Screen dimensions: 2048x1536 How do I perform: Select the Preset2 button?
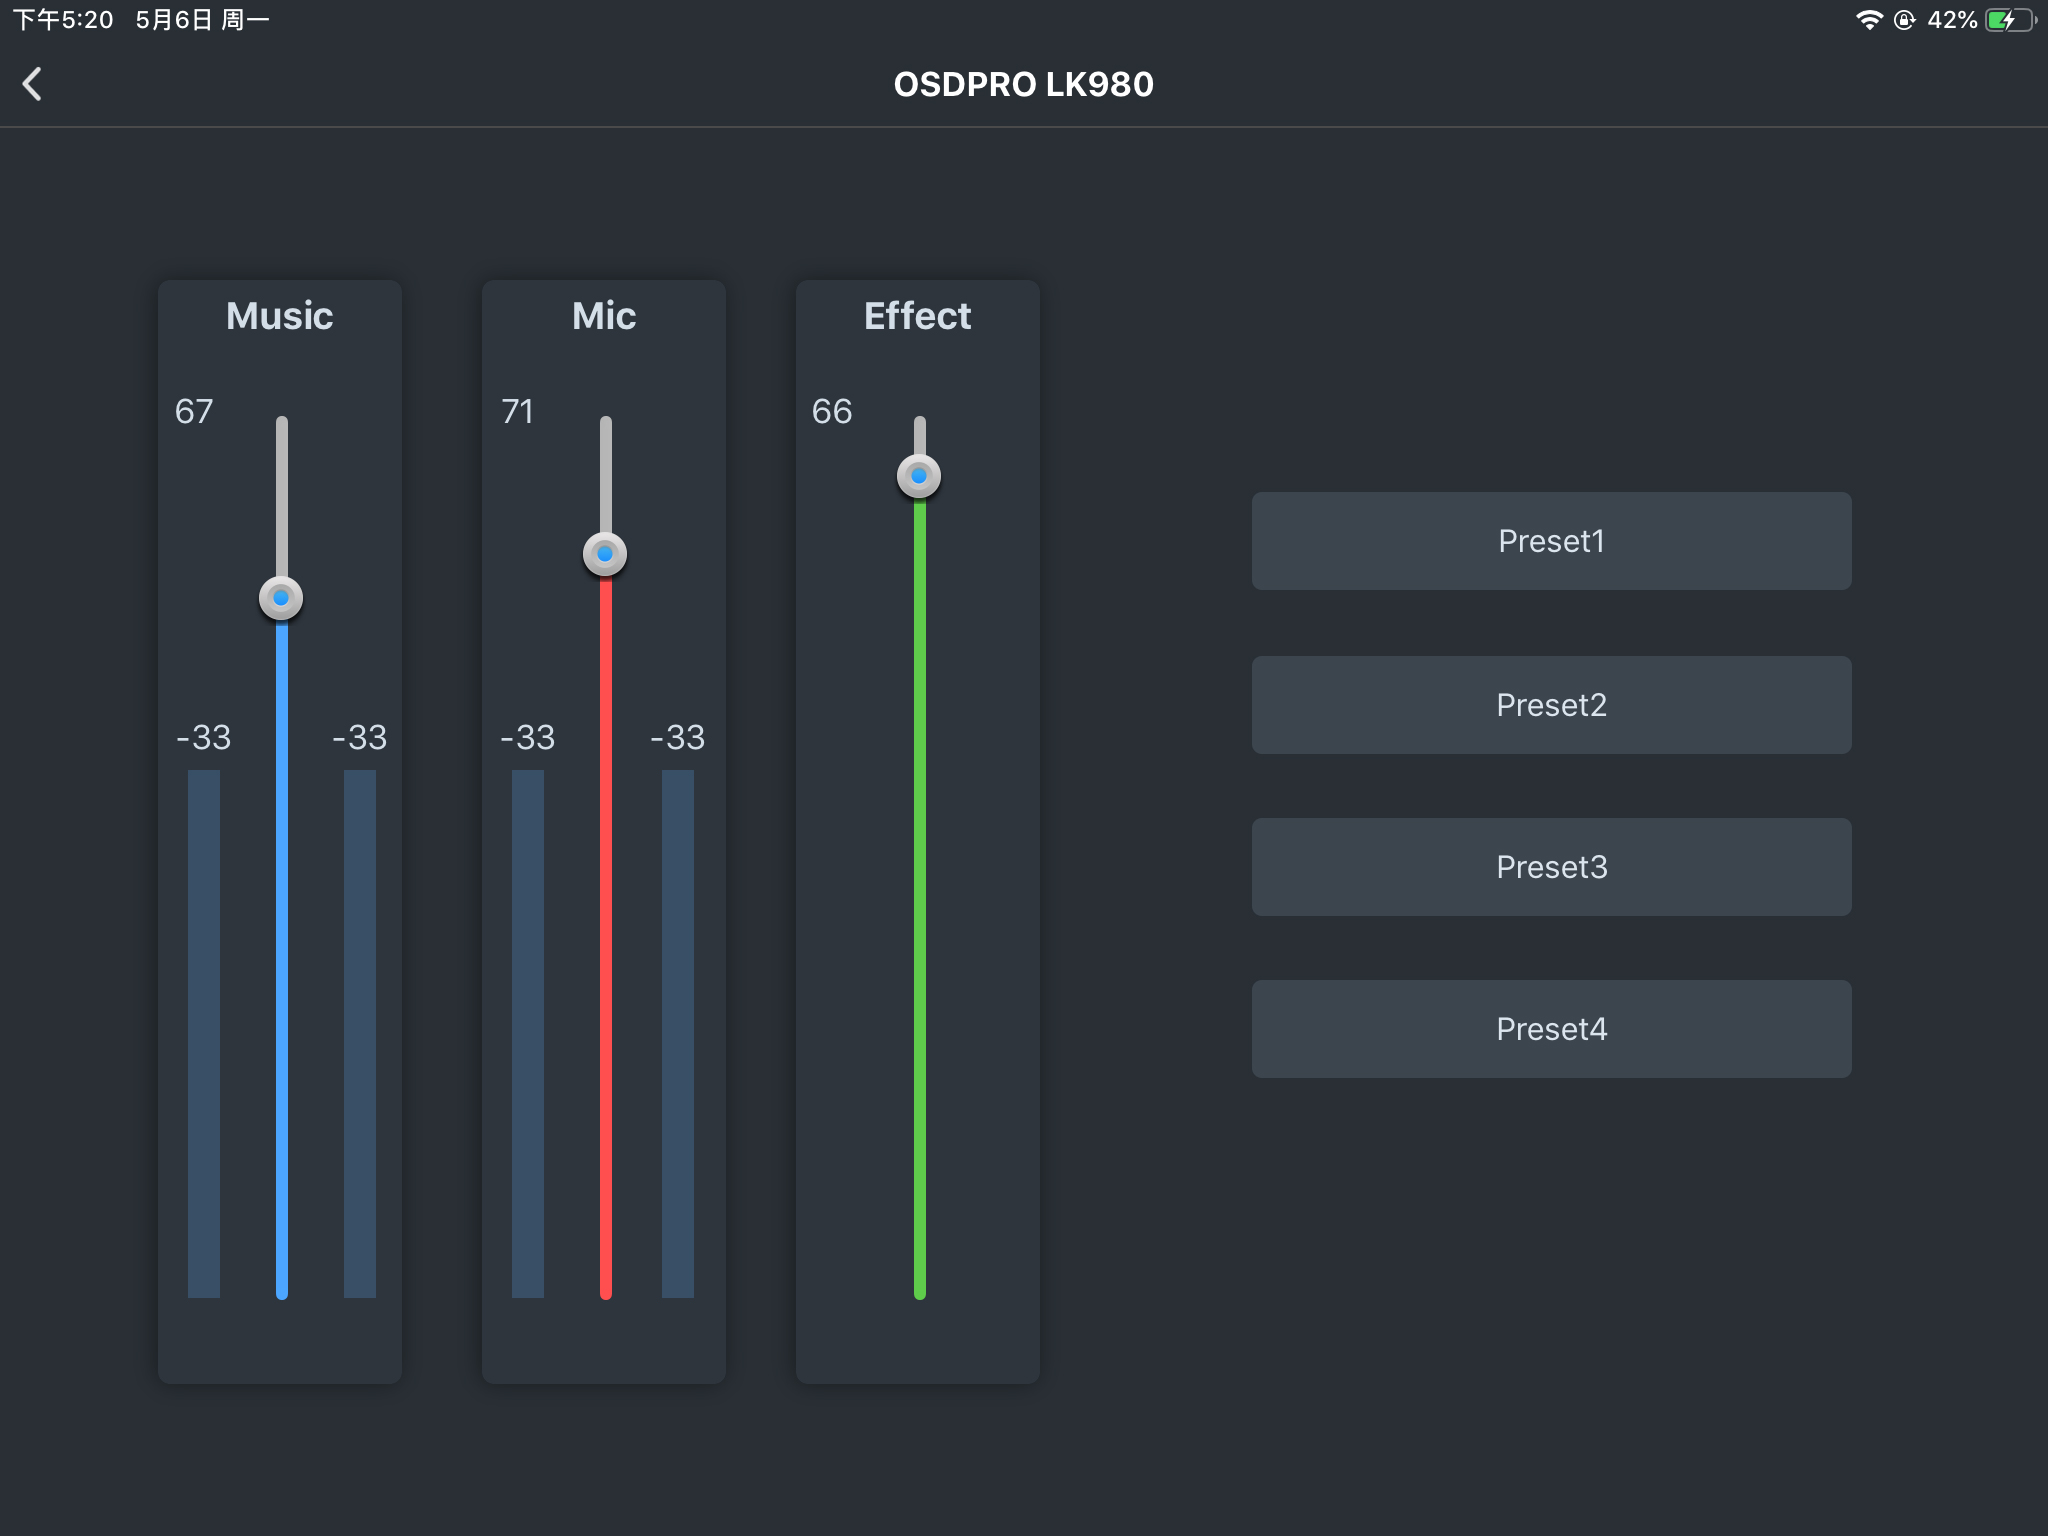tap(1551, 705)
